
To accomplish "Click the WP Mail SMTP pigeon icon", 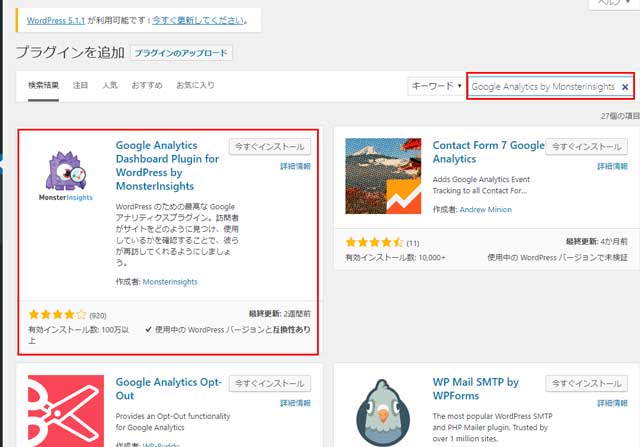I will point(383,412).
